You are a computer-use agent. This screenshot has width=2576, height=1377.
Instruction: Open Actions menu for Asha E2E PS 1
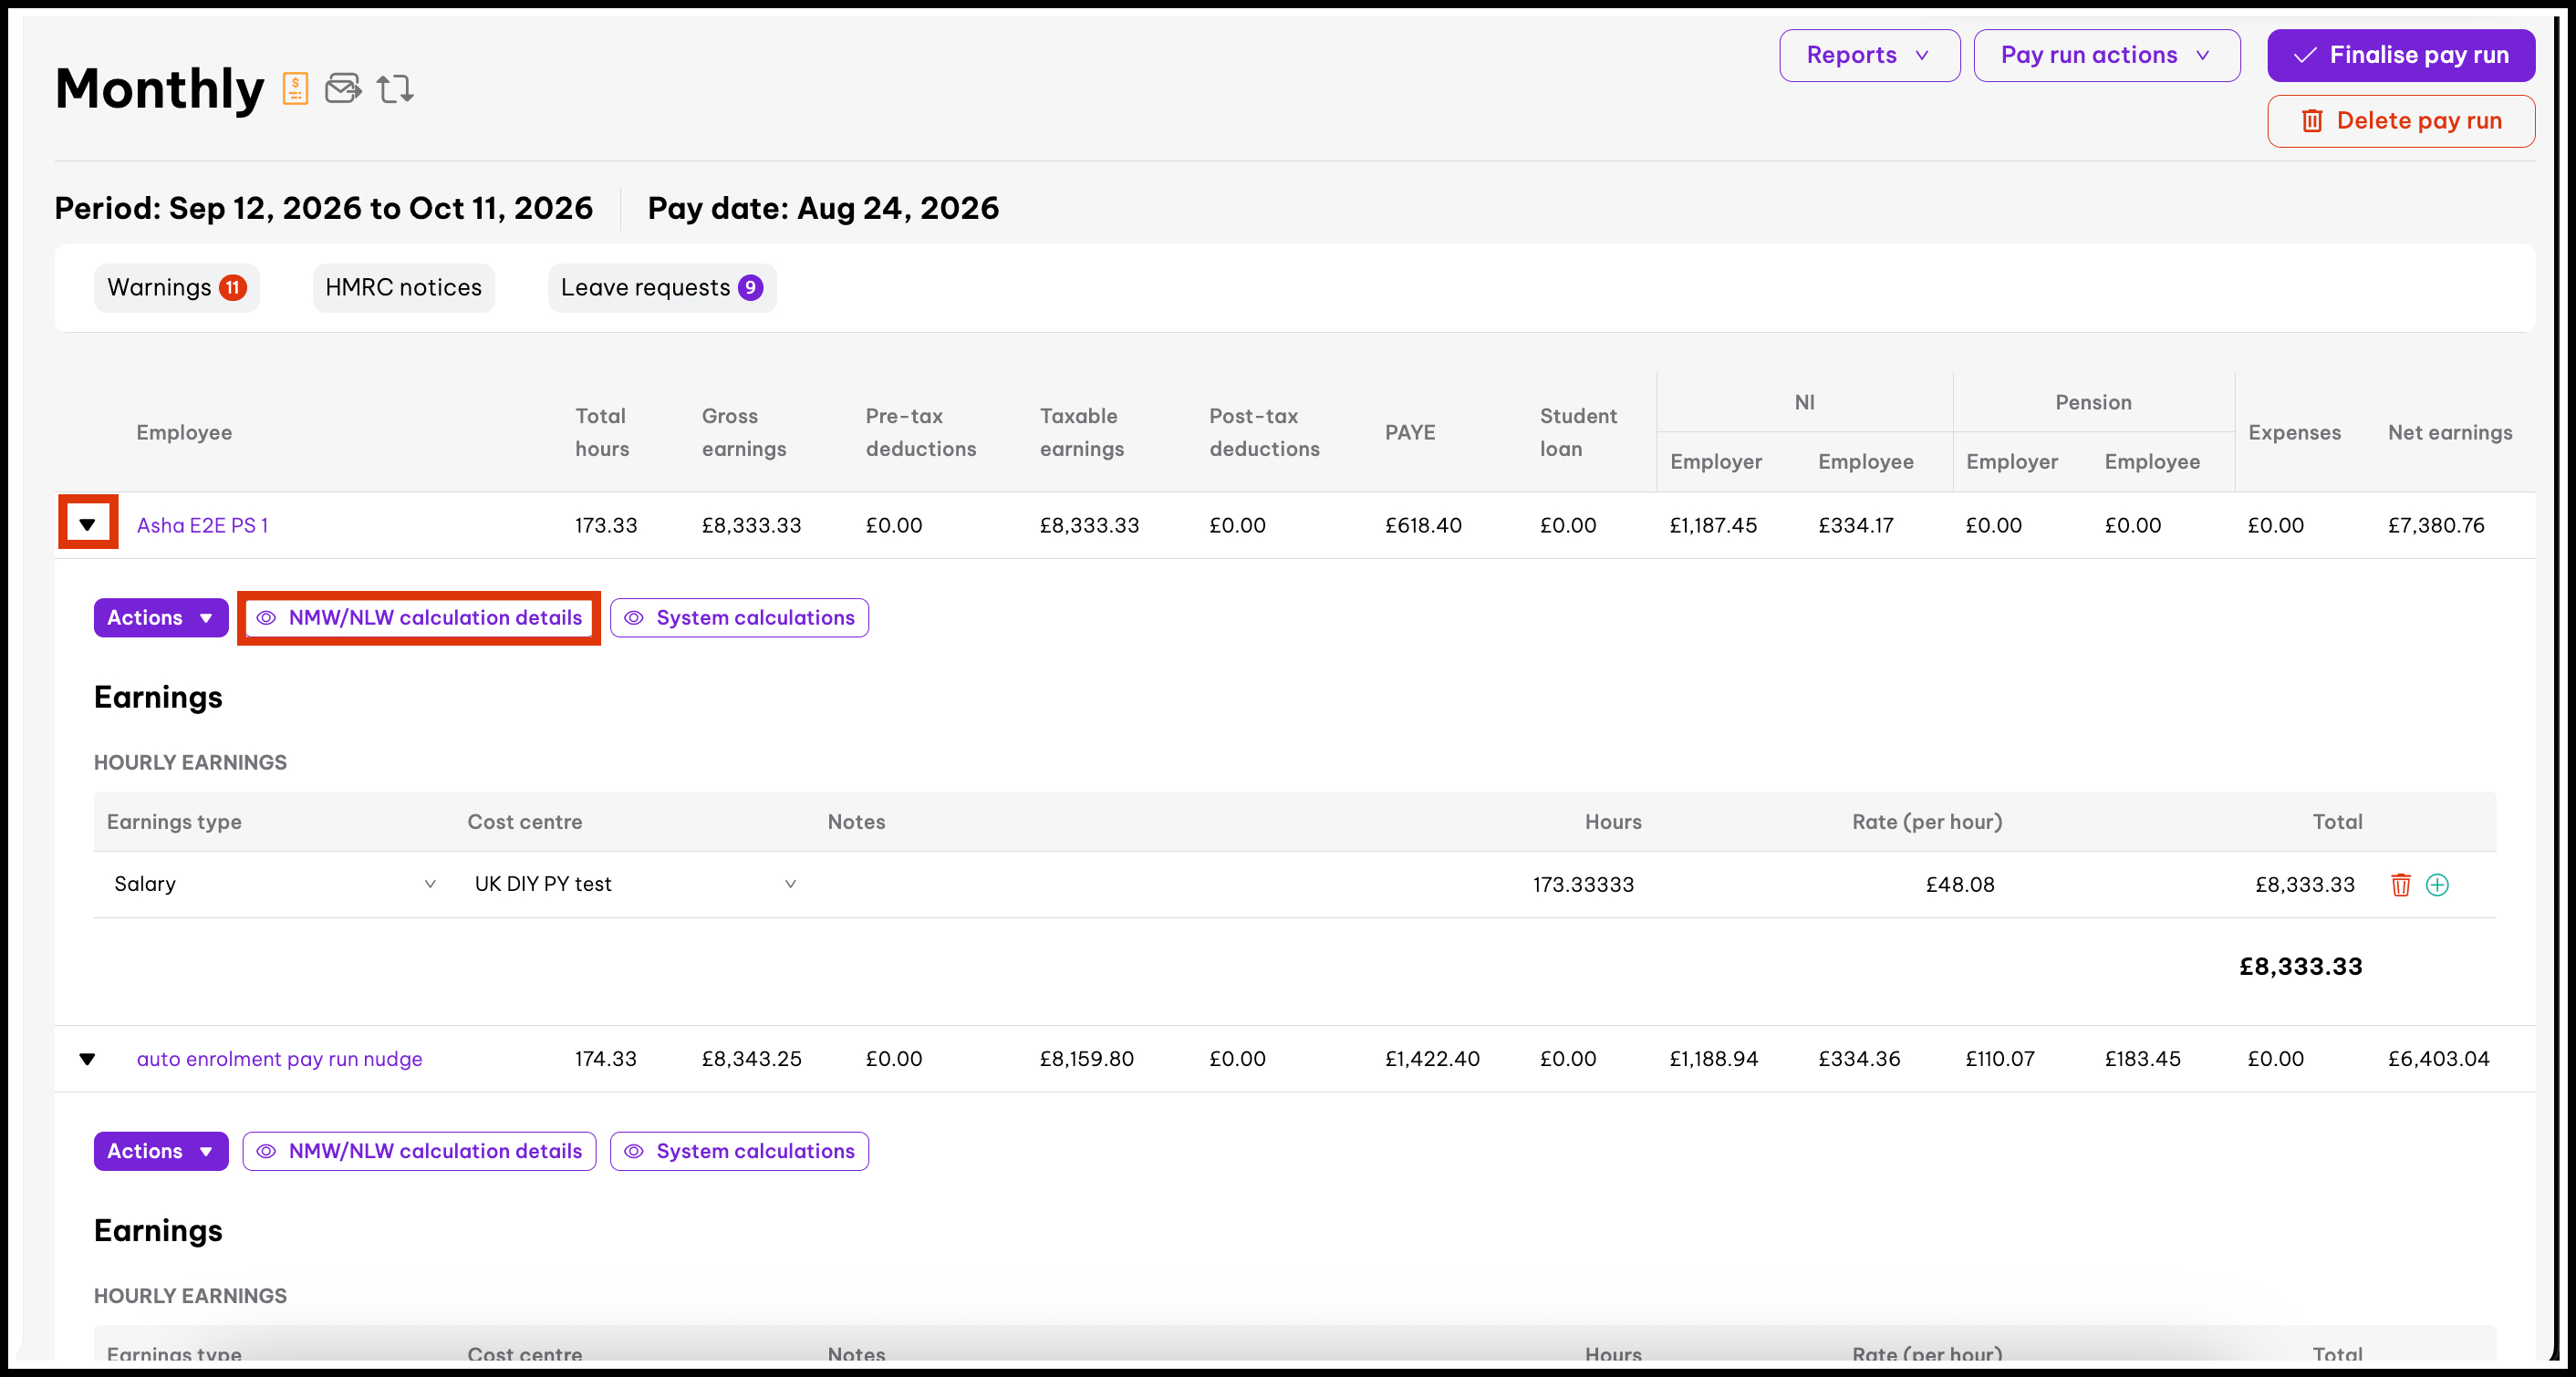point(160,618)
